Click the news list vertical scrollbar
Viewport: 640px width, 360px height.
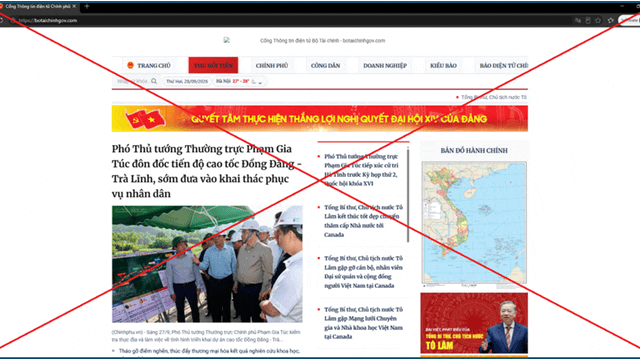[407, 196]
